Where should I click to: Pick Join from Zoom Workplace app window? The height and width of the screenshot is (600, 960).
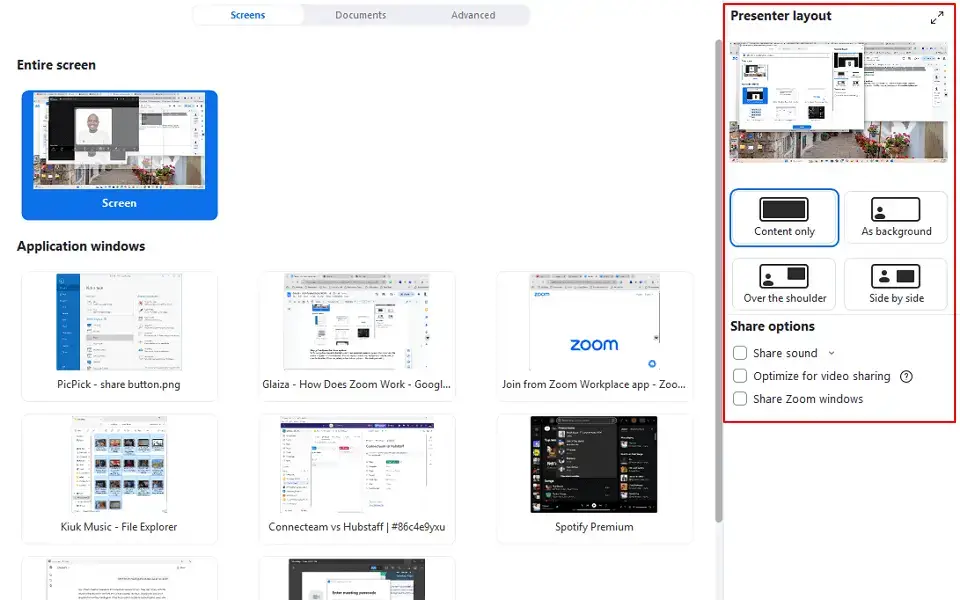594,335
